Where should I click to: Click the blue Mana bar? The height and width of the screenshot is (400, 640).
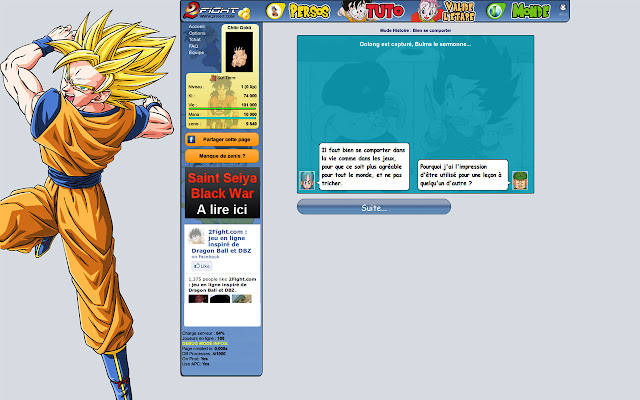pyautogui.click(x=222, y=118)
